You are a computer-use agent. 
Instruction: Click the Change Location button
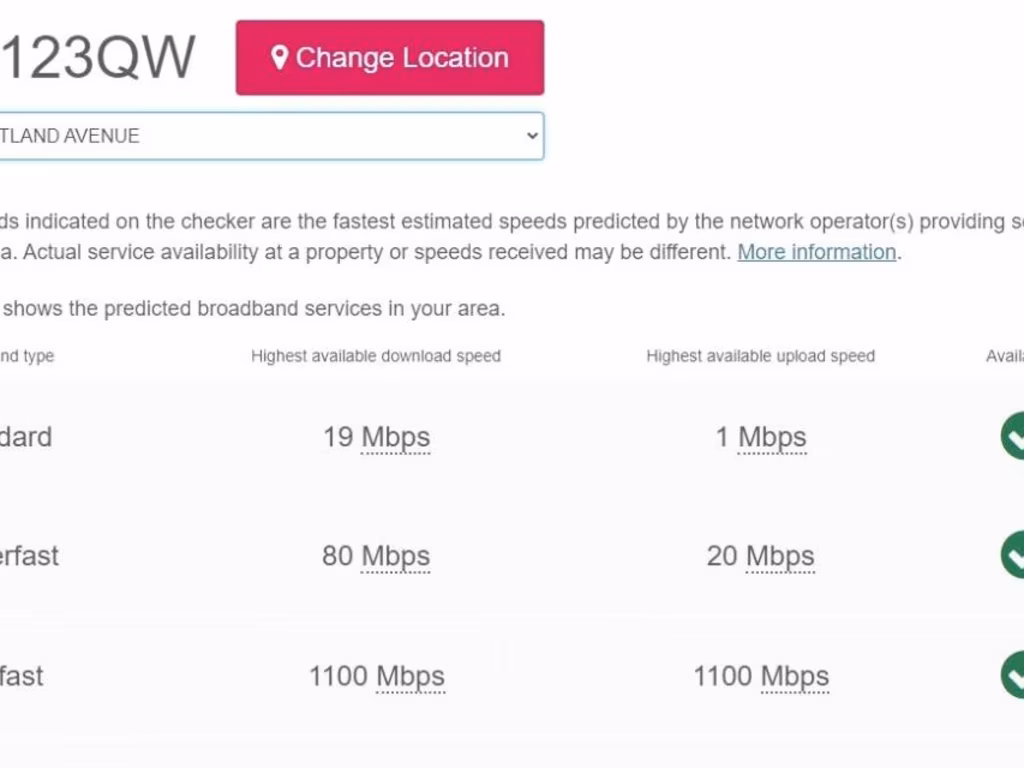pyautogui.click(x=390, y=58)
